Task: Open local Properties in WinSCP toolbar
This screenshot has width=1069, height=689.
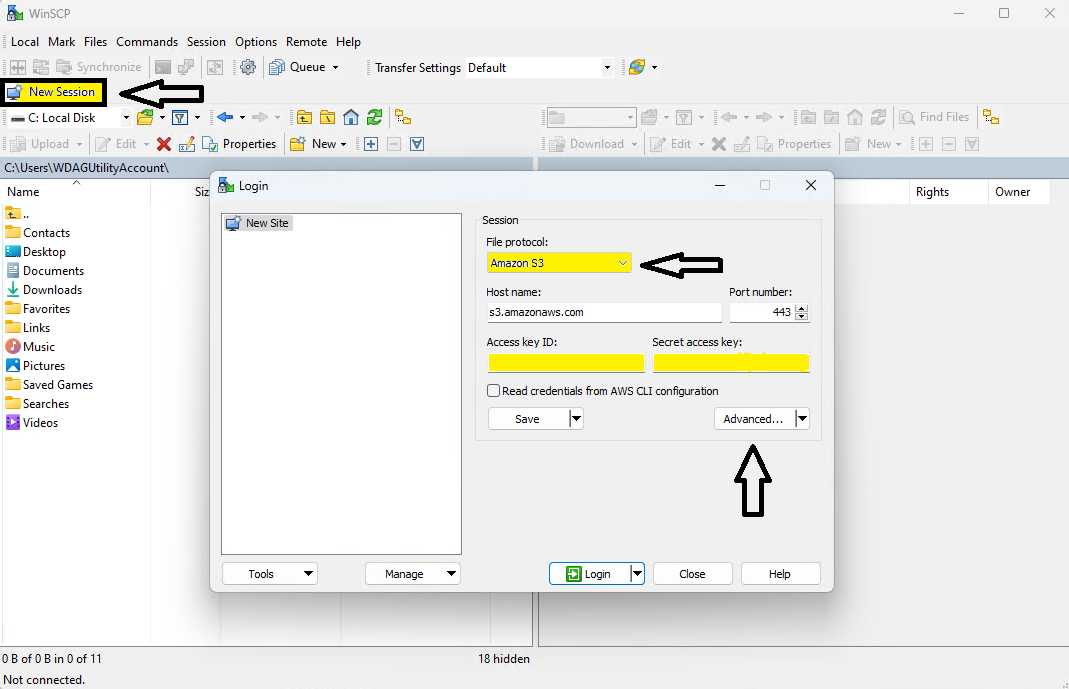Action: [240, 144]
